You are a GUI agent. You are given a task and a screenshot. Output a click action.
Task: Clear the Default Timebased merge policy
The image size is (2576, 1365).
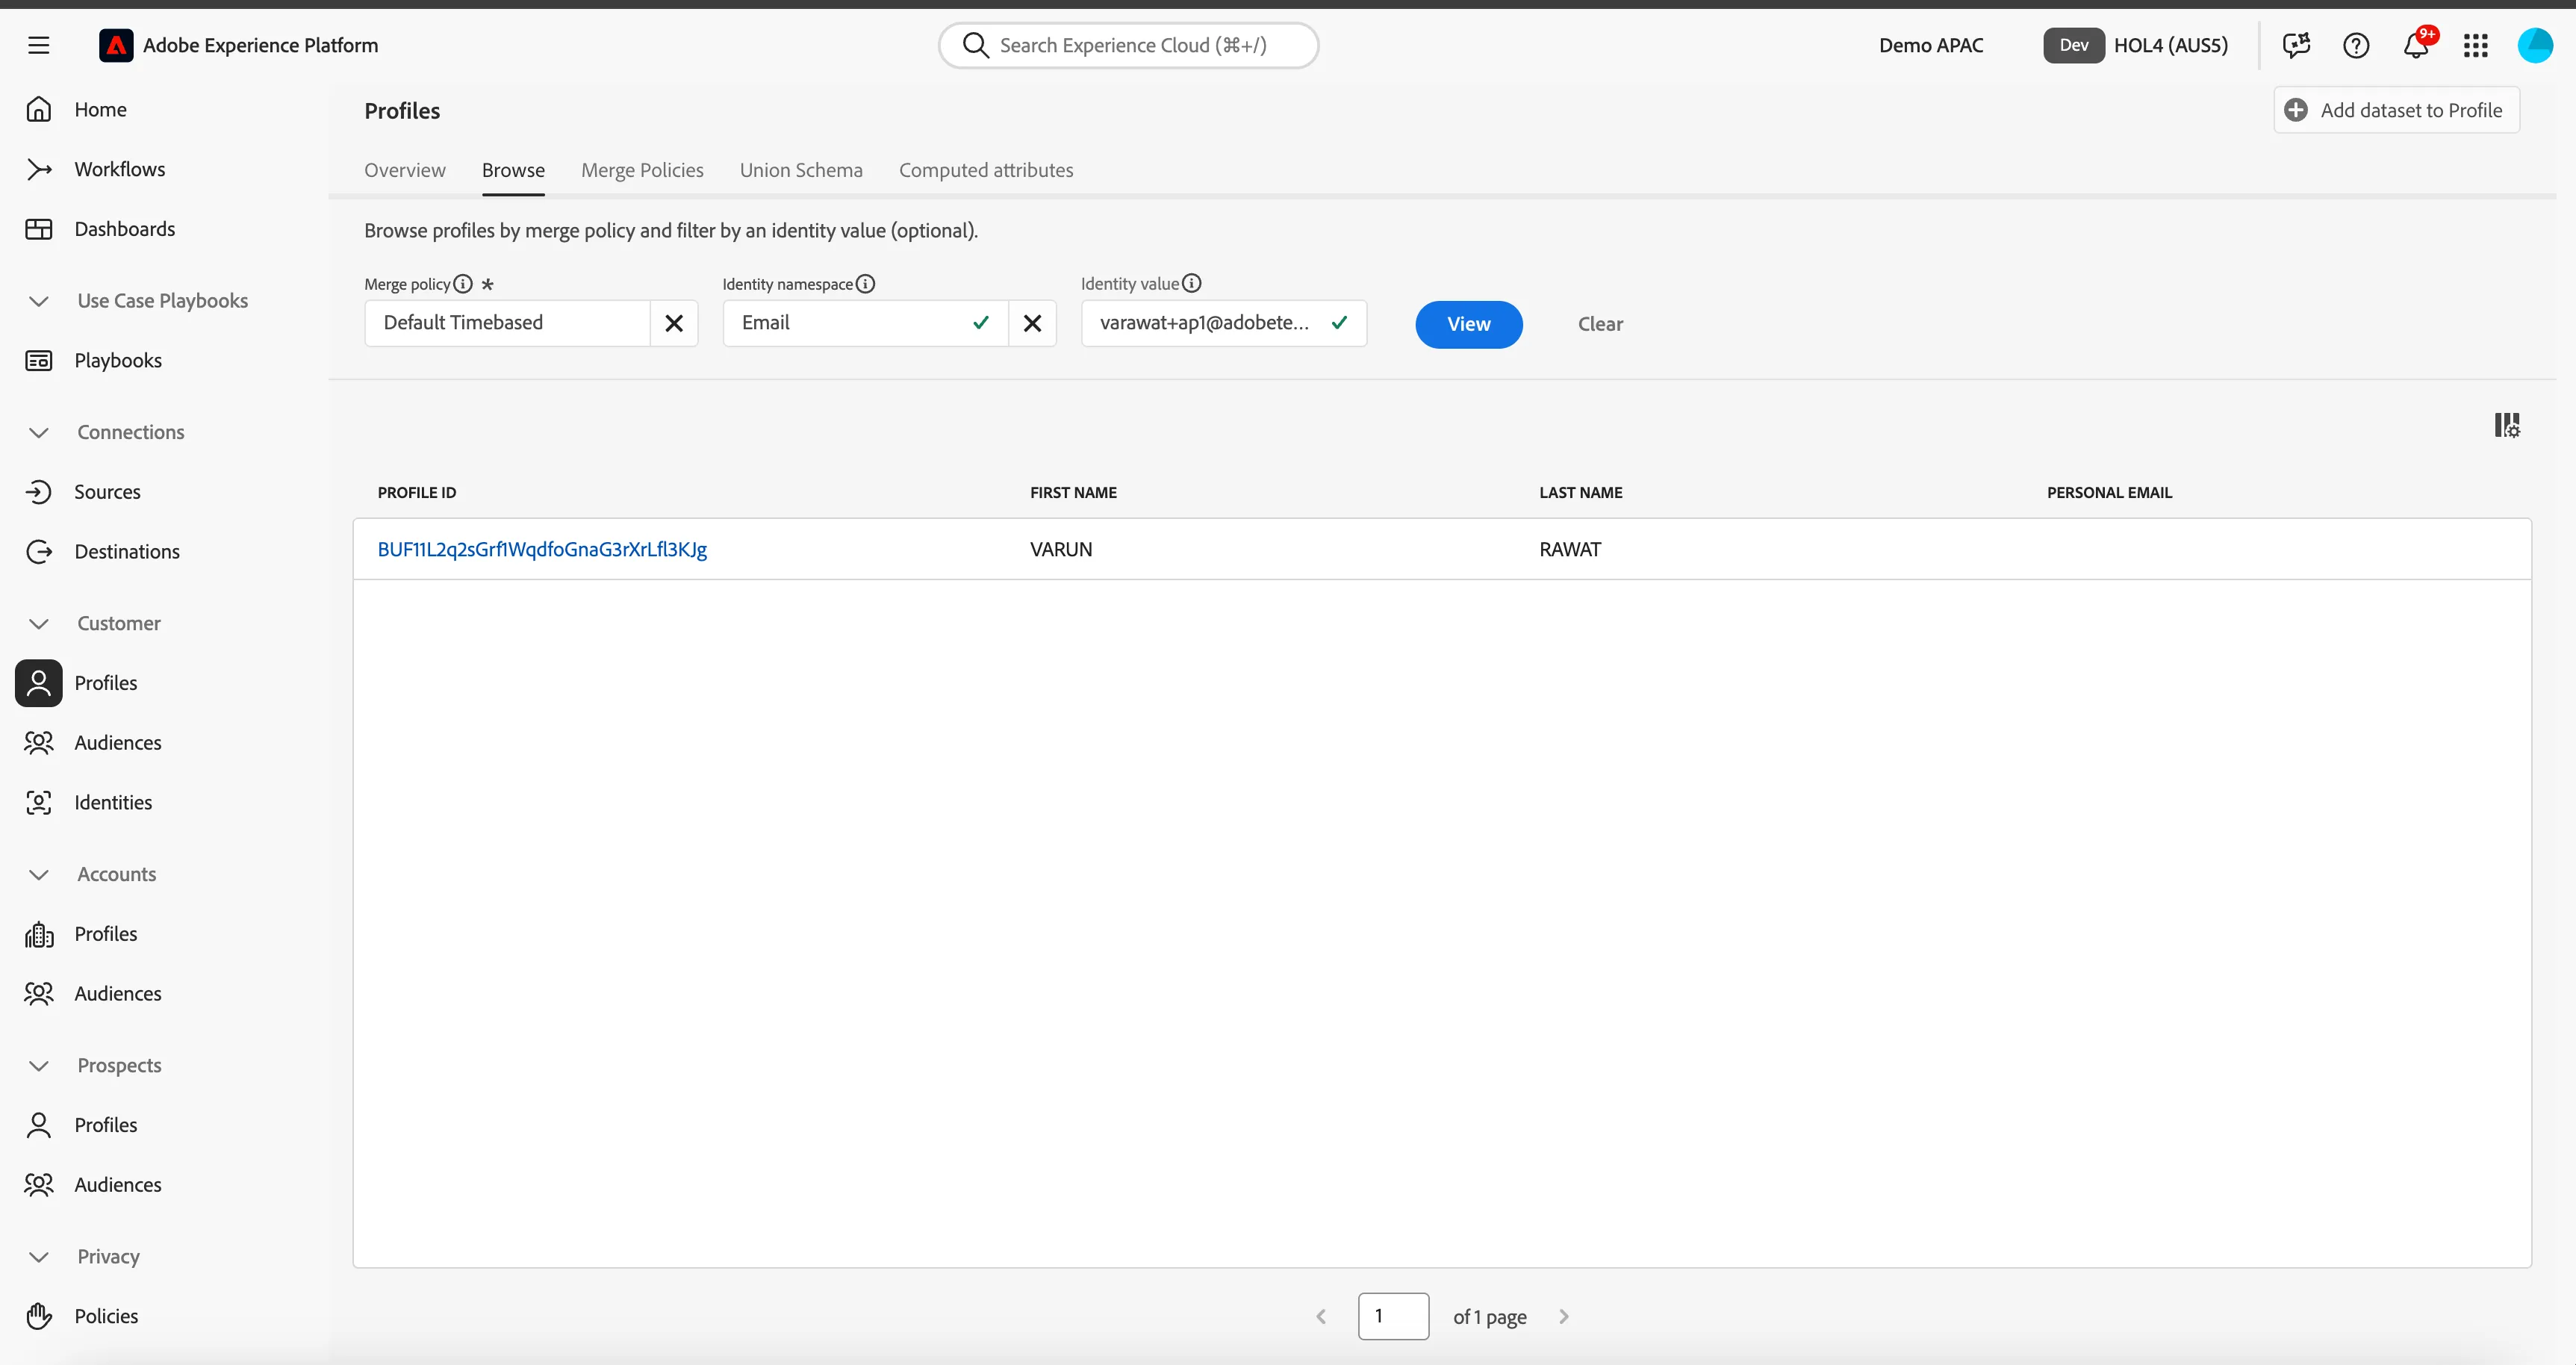(674, 323)
